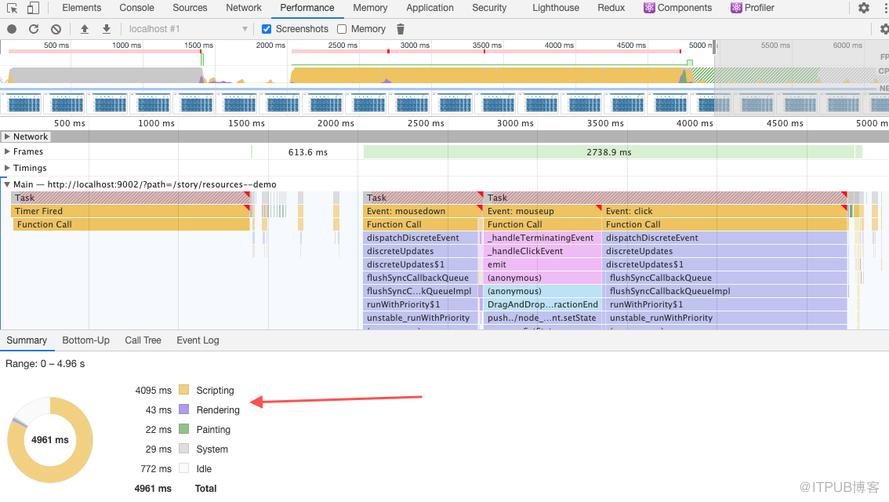Switch to the Bottom-Up tab
This screenshot has width=889, height=502.
86,340
